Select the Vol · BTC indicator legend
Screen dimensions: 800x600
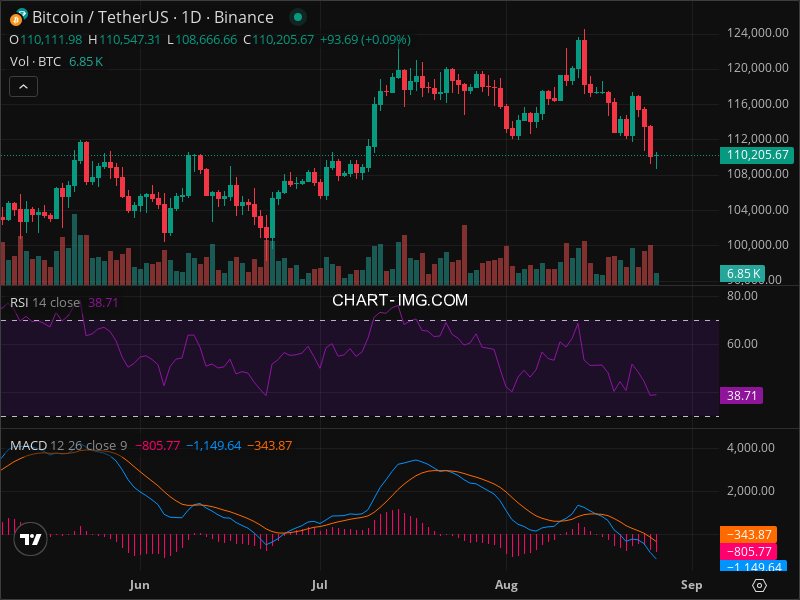35,61
